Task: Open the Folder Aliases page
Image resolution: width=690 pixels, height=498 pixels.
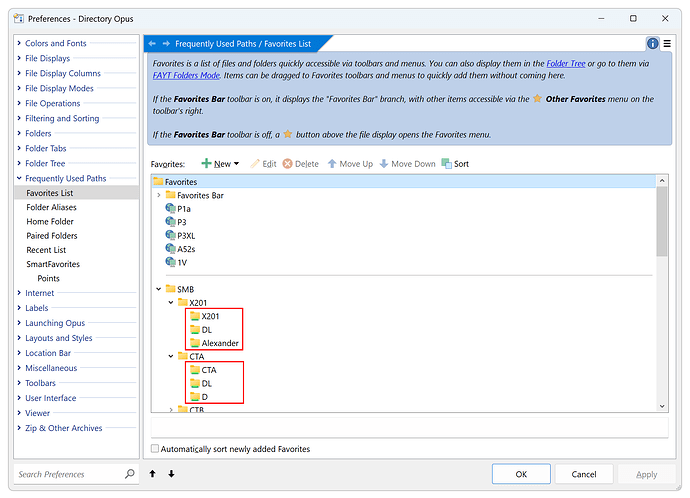Action: pos(51,207)
